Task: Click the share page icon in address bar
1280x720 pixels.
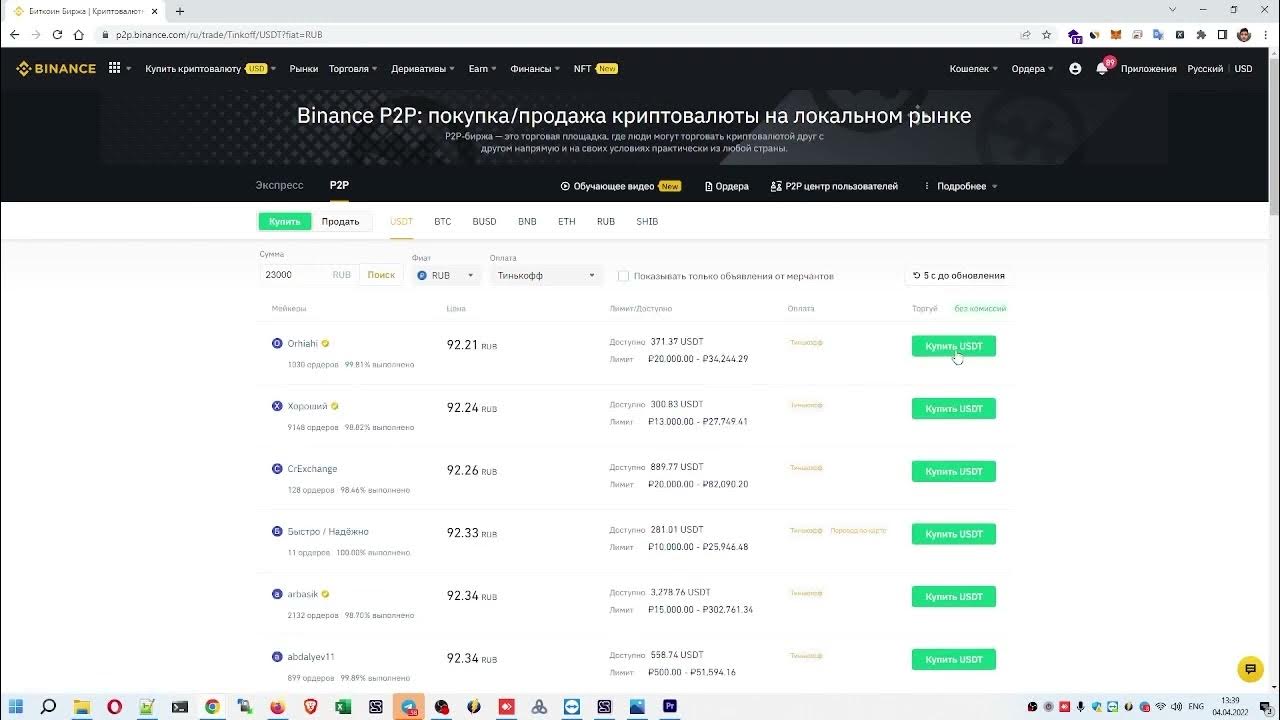Action: click(x=1025, y=34)
